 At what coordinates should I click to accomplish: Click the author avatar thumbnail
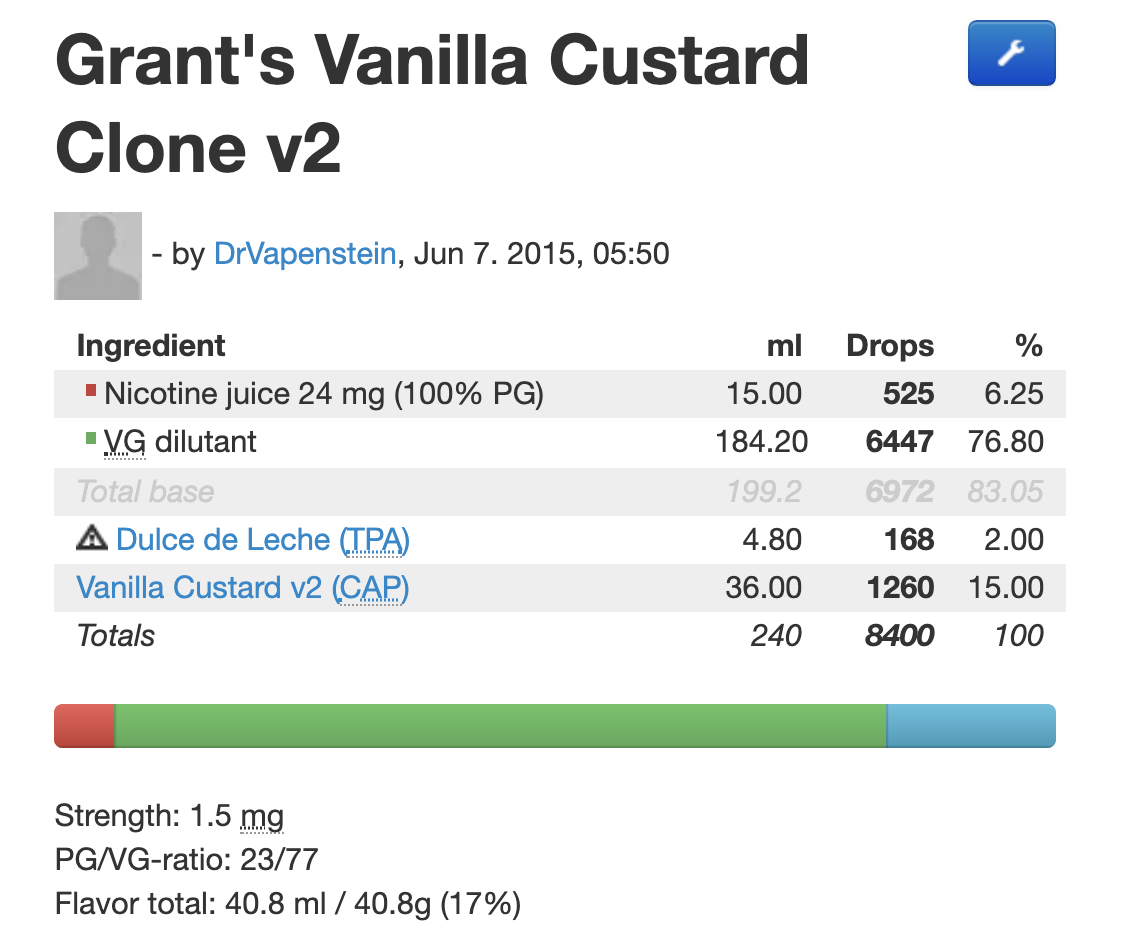pyautogui.click(x=98, y=256)
